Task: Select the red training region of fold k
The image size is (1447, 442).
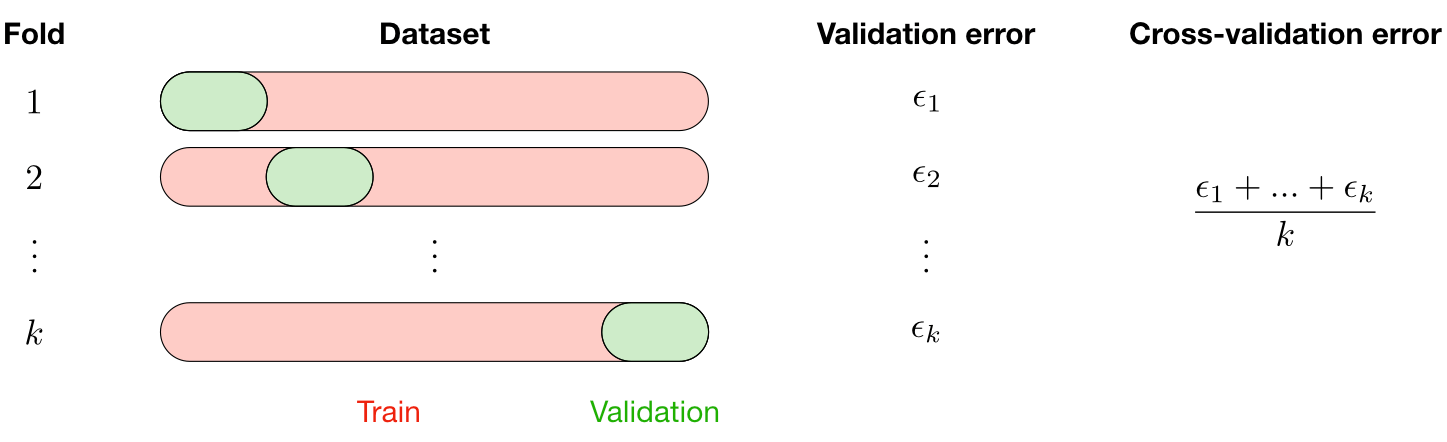Action: [381, 331]
